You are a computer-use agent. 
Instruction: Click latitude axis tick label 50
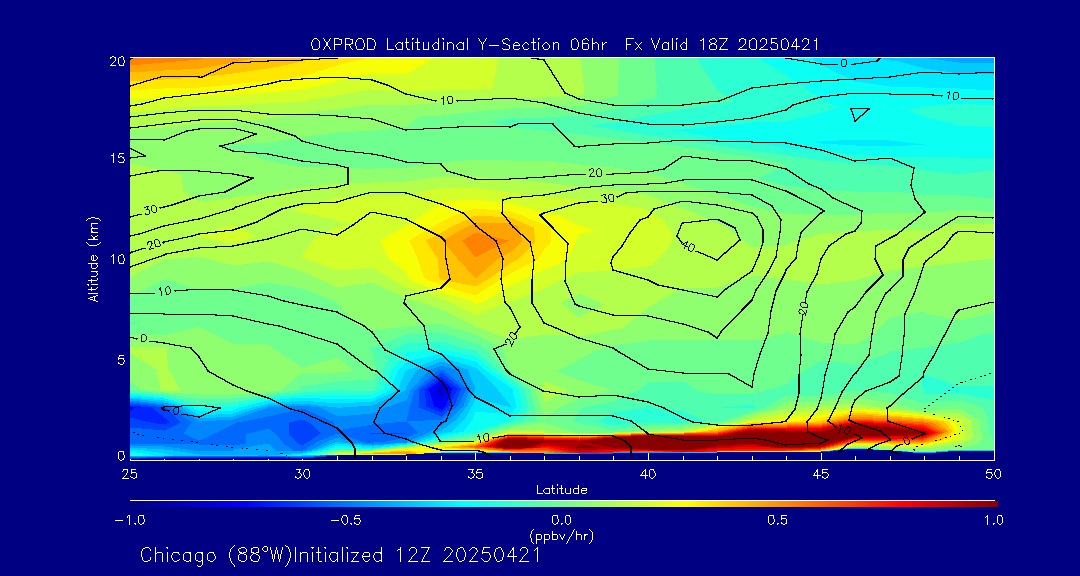tap(994, 474)
